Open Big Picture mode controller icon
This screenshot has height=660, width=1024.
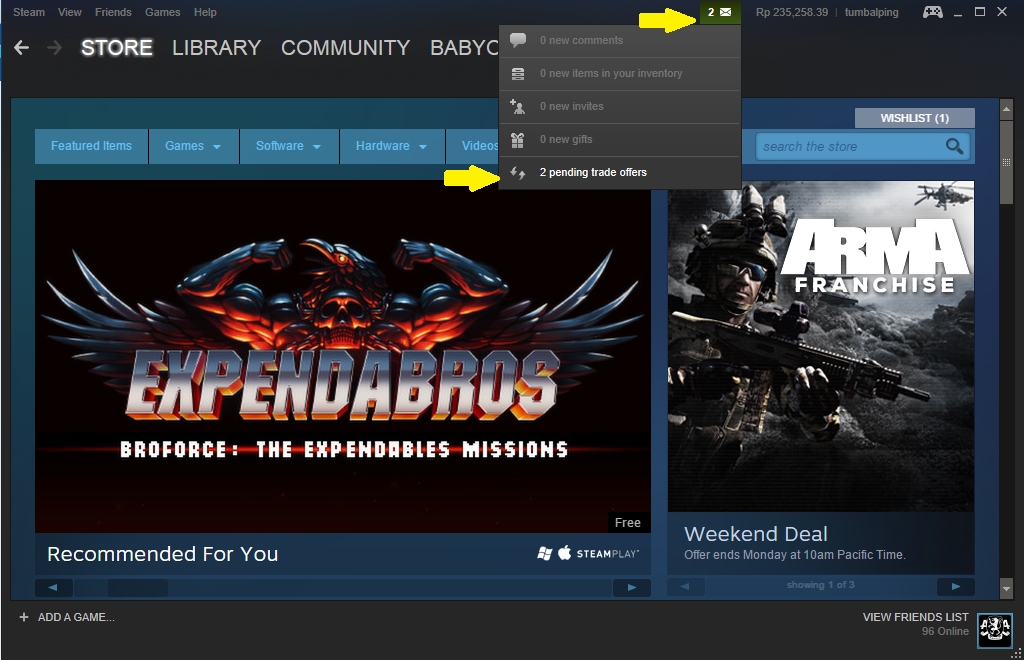931,12
